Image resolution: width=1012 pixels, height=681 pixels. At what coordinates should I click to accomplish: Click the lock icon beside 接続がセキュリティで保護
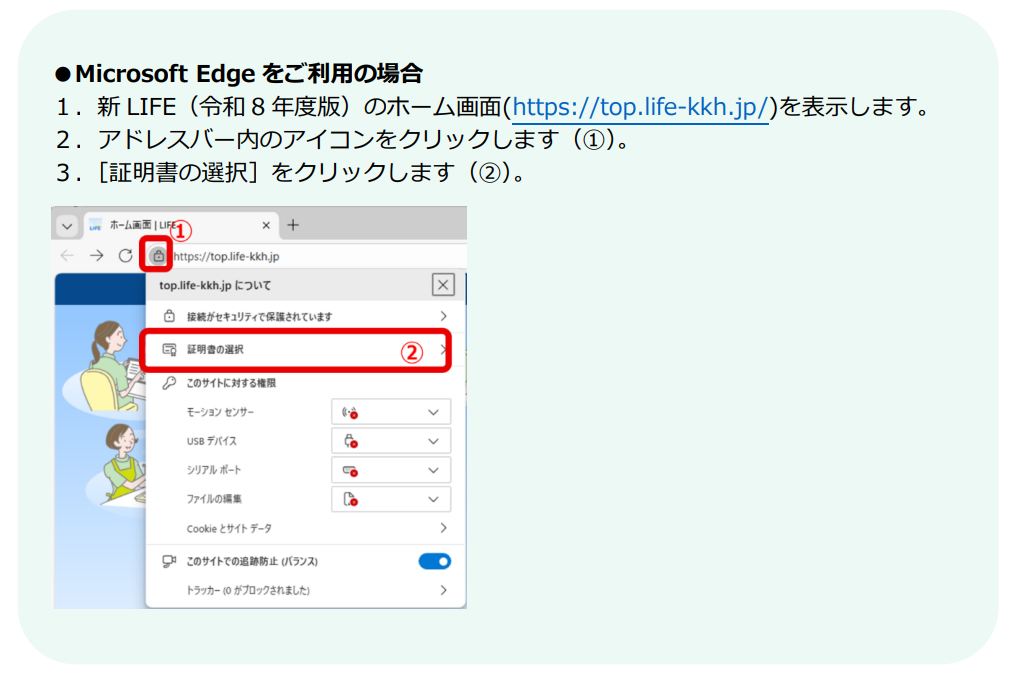[169, 316]
